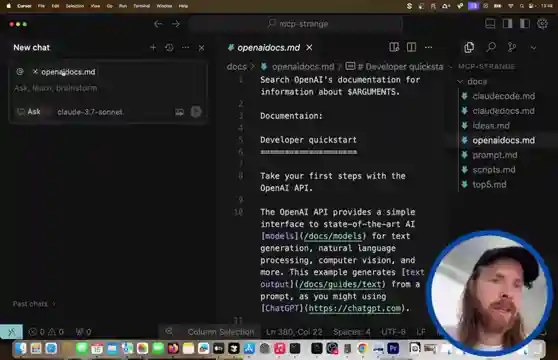
Task: Open the Explorer view
Action: tap(469, 47)
